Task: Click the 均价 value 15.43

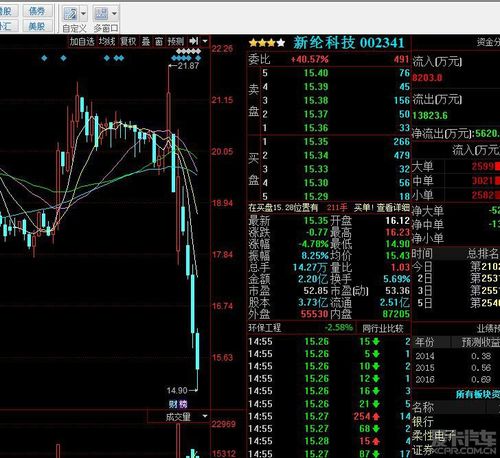Action: pyautogui.click(x=397, y=256)
